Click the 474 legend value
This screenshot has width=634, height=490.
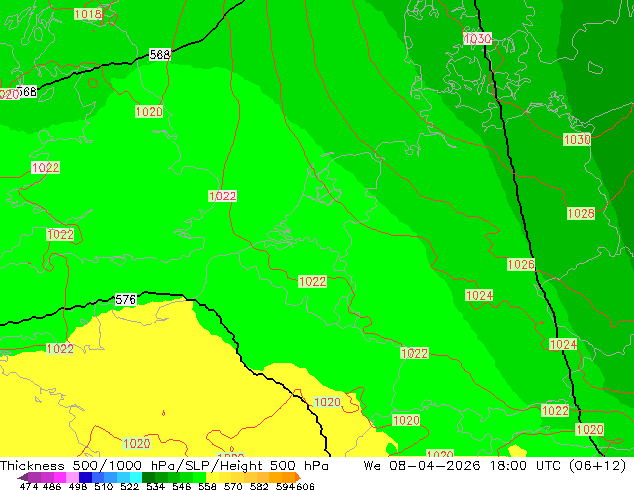coord(29,486)
